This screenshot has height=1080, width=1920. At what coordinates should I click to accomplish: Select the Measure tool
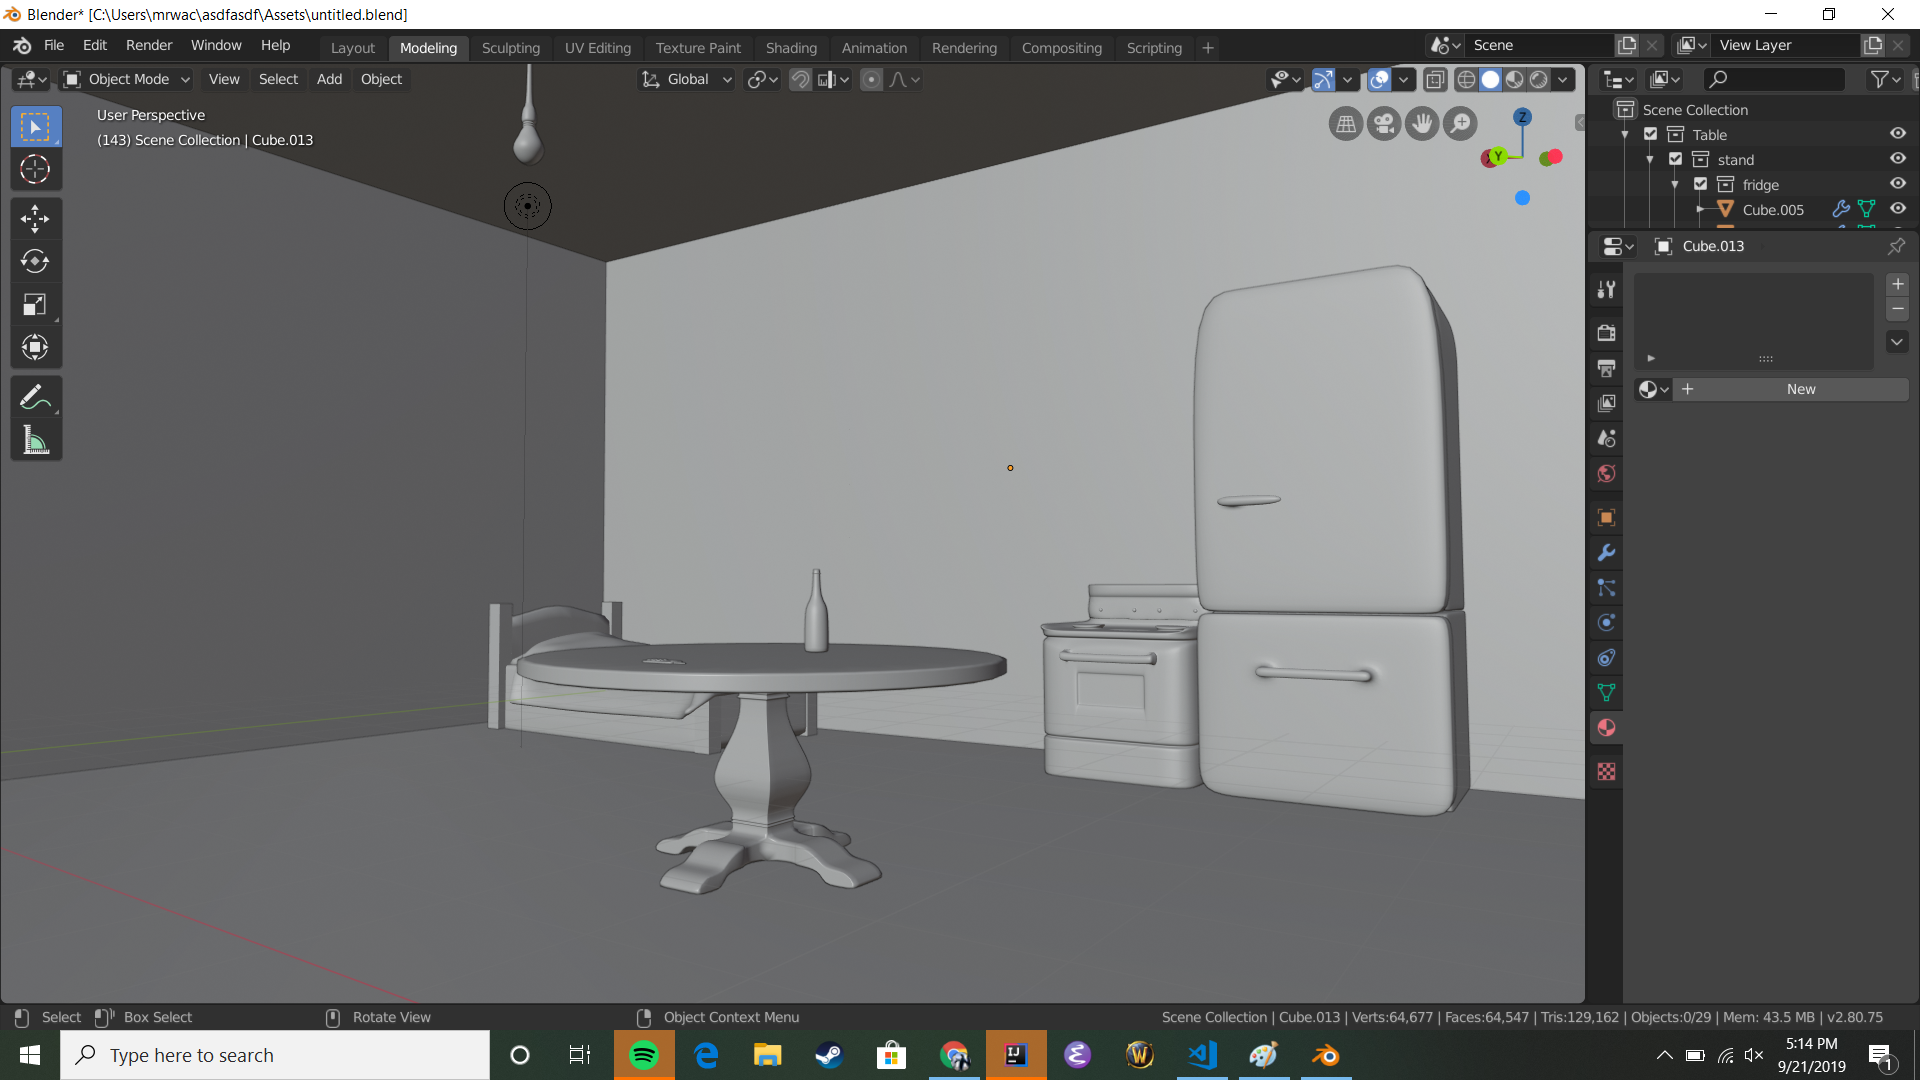pyautogui.click(x=35, y=440)
